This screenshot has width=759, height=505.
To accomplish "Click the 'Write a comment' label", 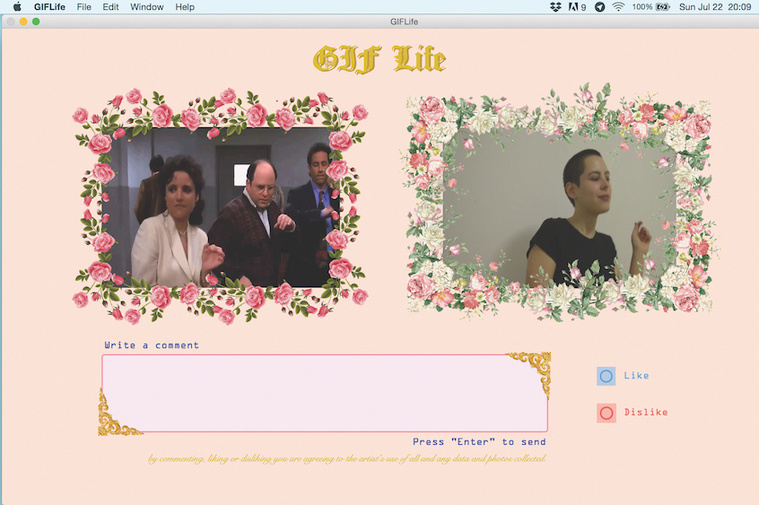I will 152,345.
